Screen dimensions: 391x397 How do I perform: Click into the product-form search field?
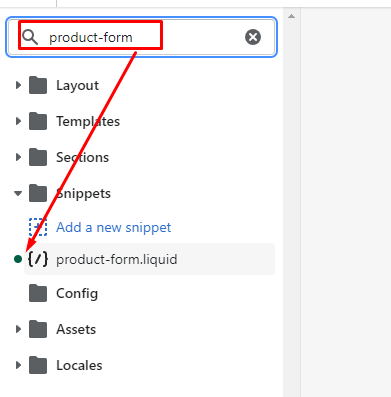(x=142, y=37)
